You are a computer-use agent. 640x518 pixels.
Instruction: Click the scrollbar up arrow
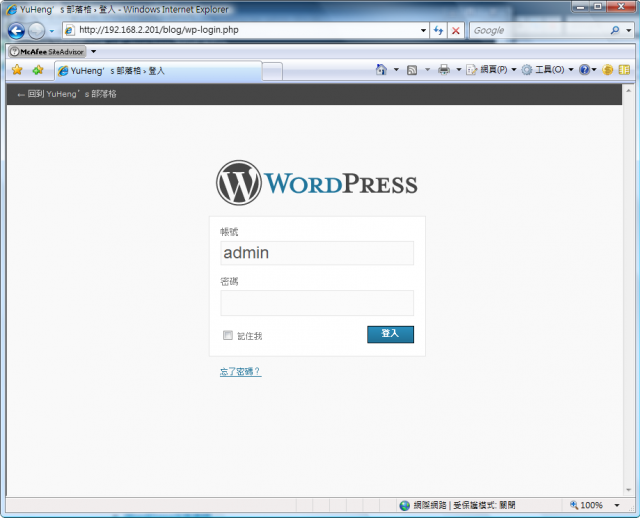(x=629, y=90)
